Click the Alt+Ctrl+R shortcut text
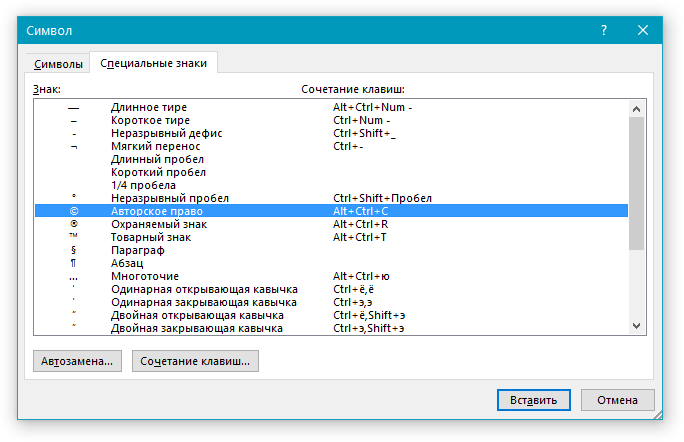This screenshot has height=442, width=684. (360, 224)
